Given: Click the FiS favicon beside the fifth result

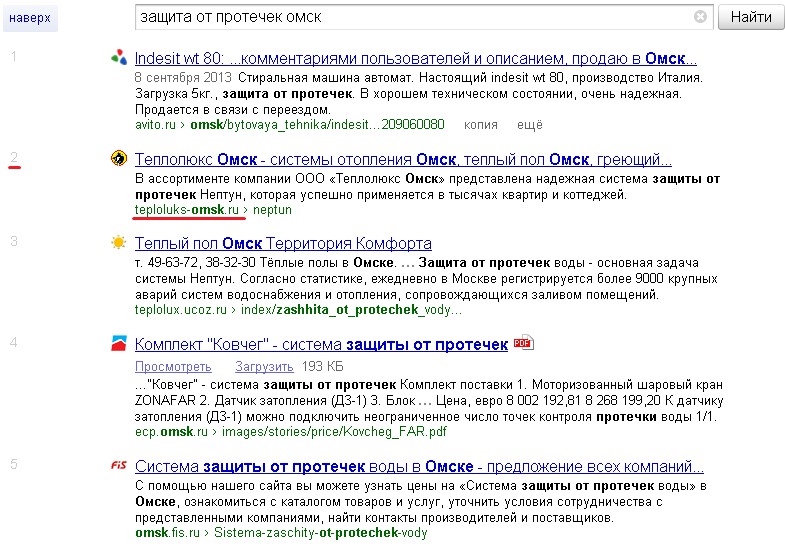Looking at the screenshot, I should (119, 465).
